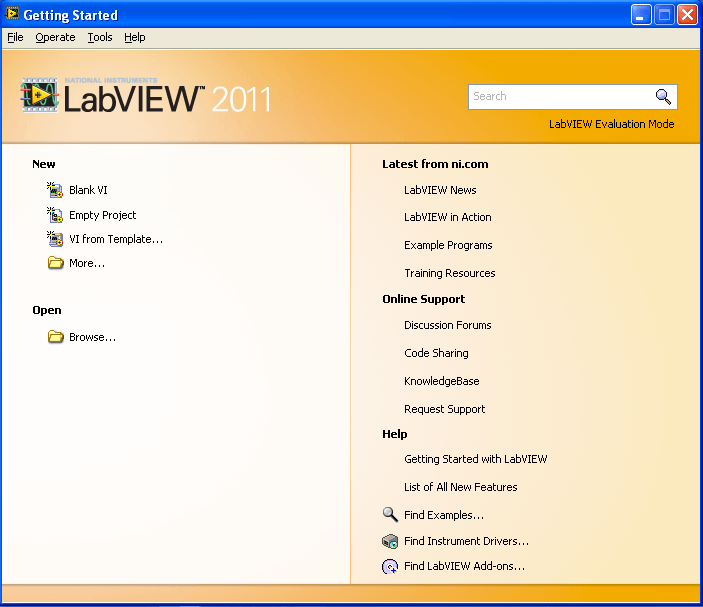Visit Discussion Forums
Viewport: 703px width, 607px height.
[447, 325]
